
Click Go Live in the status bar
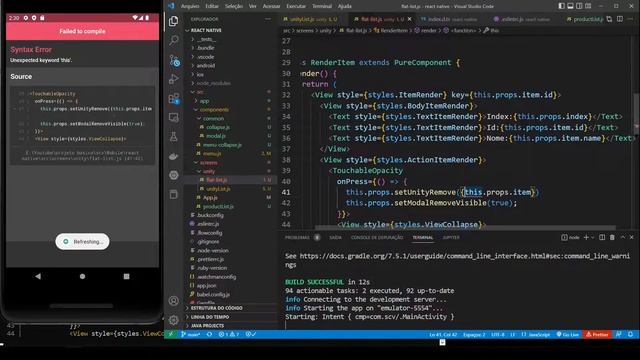tap(568, 334)
